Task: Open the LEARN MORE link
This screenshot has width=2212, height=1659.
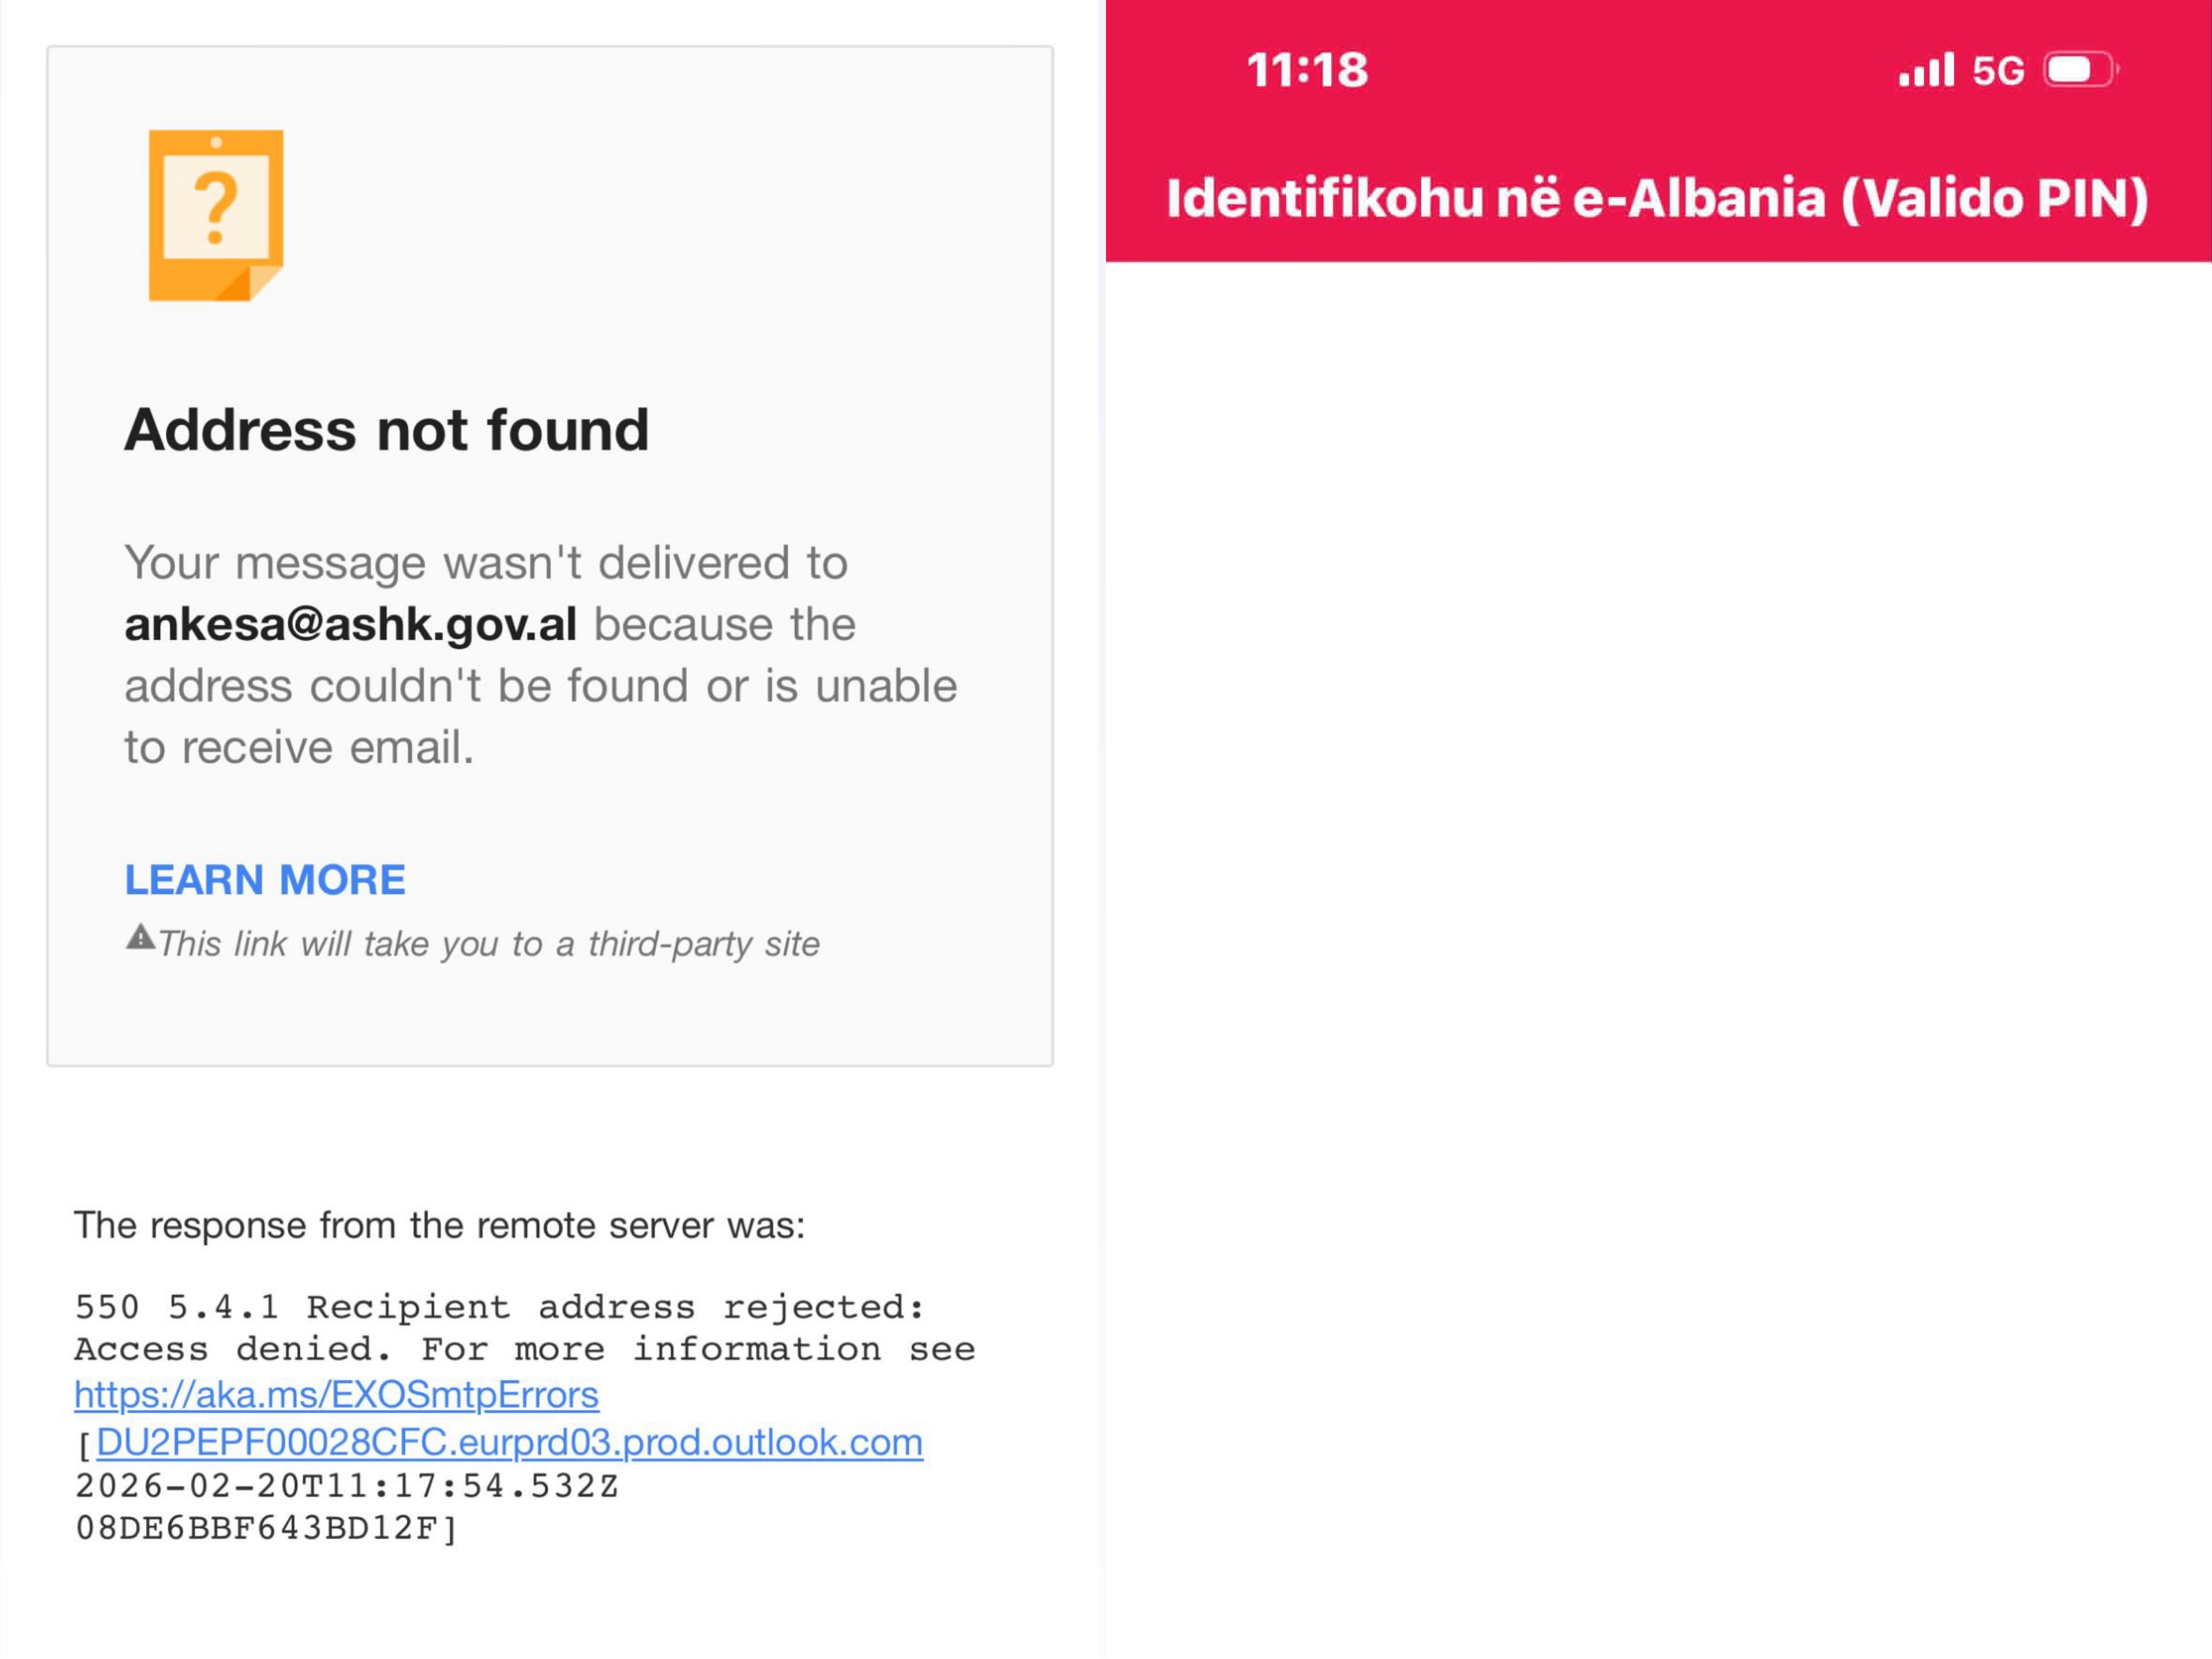Action: [x=265, y=880]
